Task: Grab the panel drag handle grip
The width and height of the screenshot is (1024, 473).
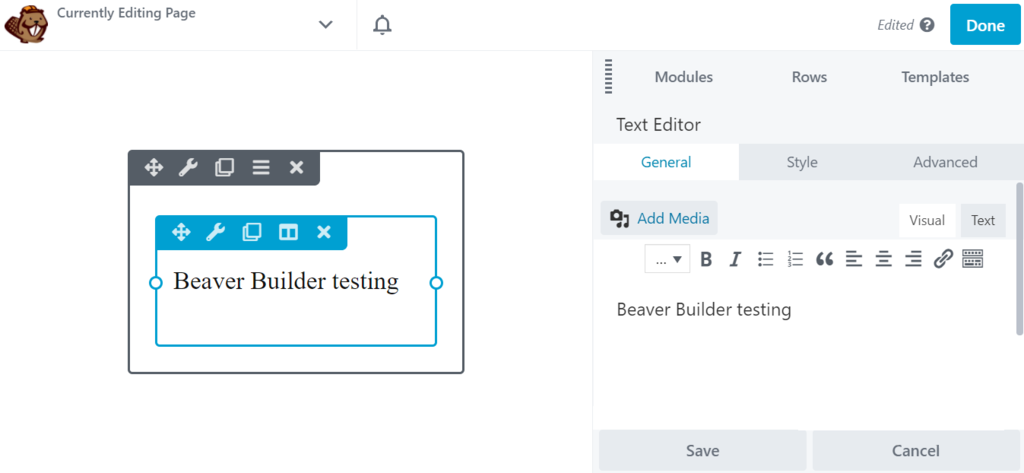Action: [x=609, y=76]
